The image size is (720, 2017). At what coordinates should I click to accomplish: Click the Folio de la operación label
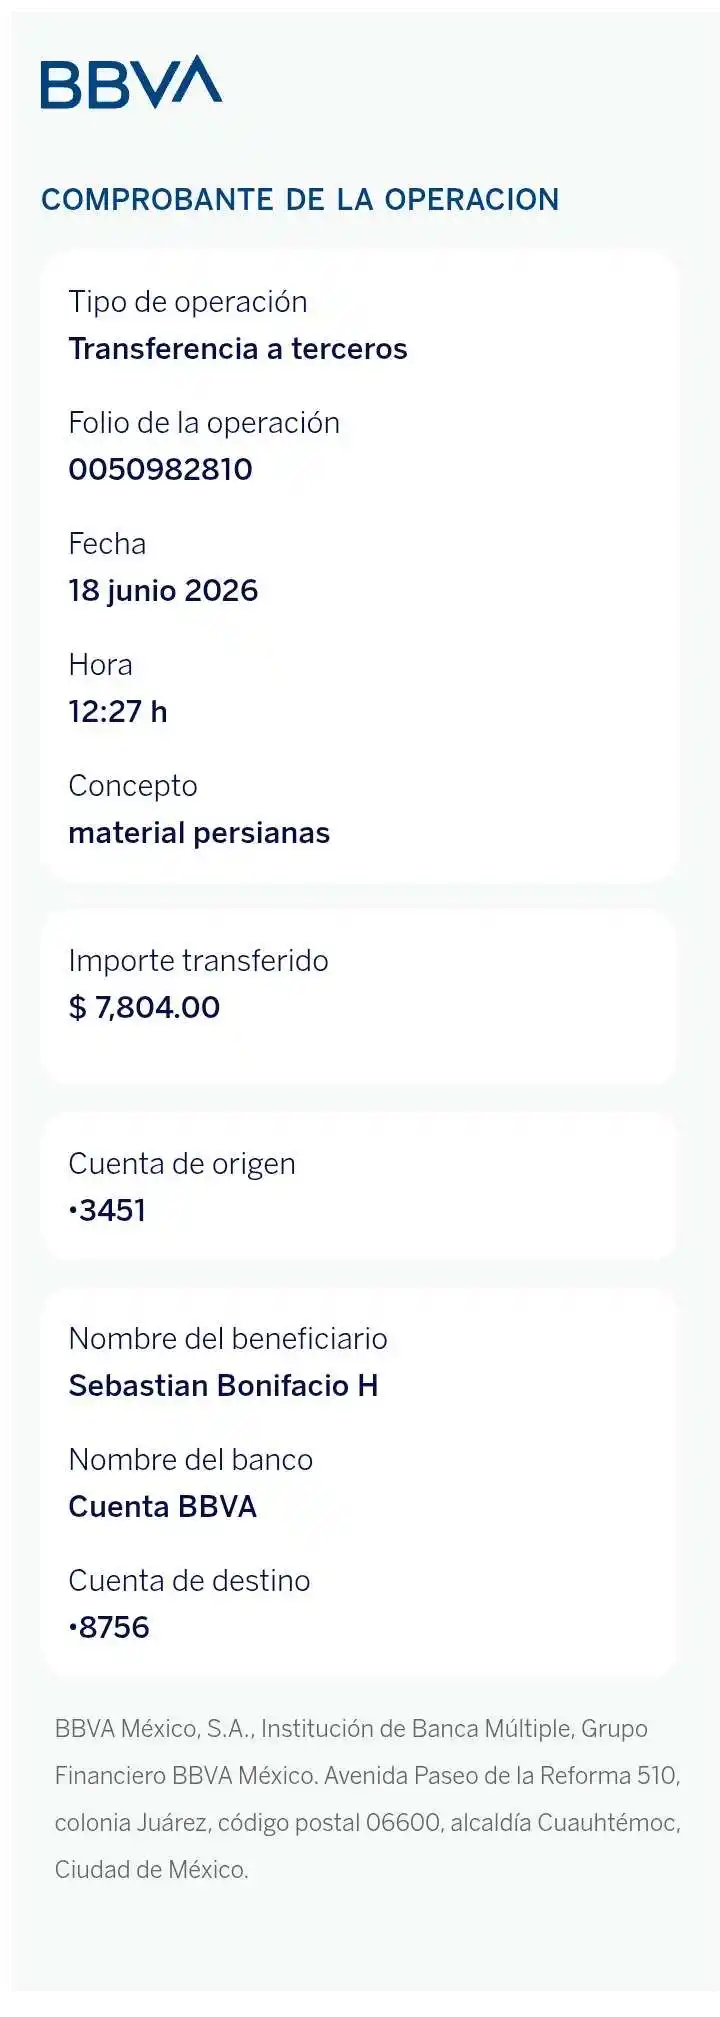204,423
